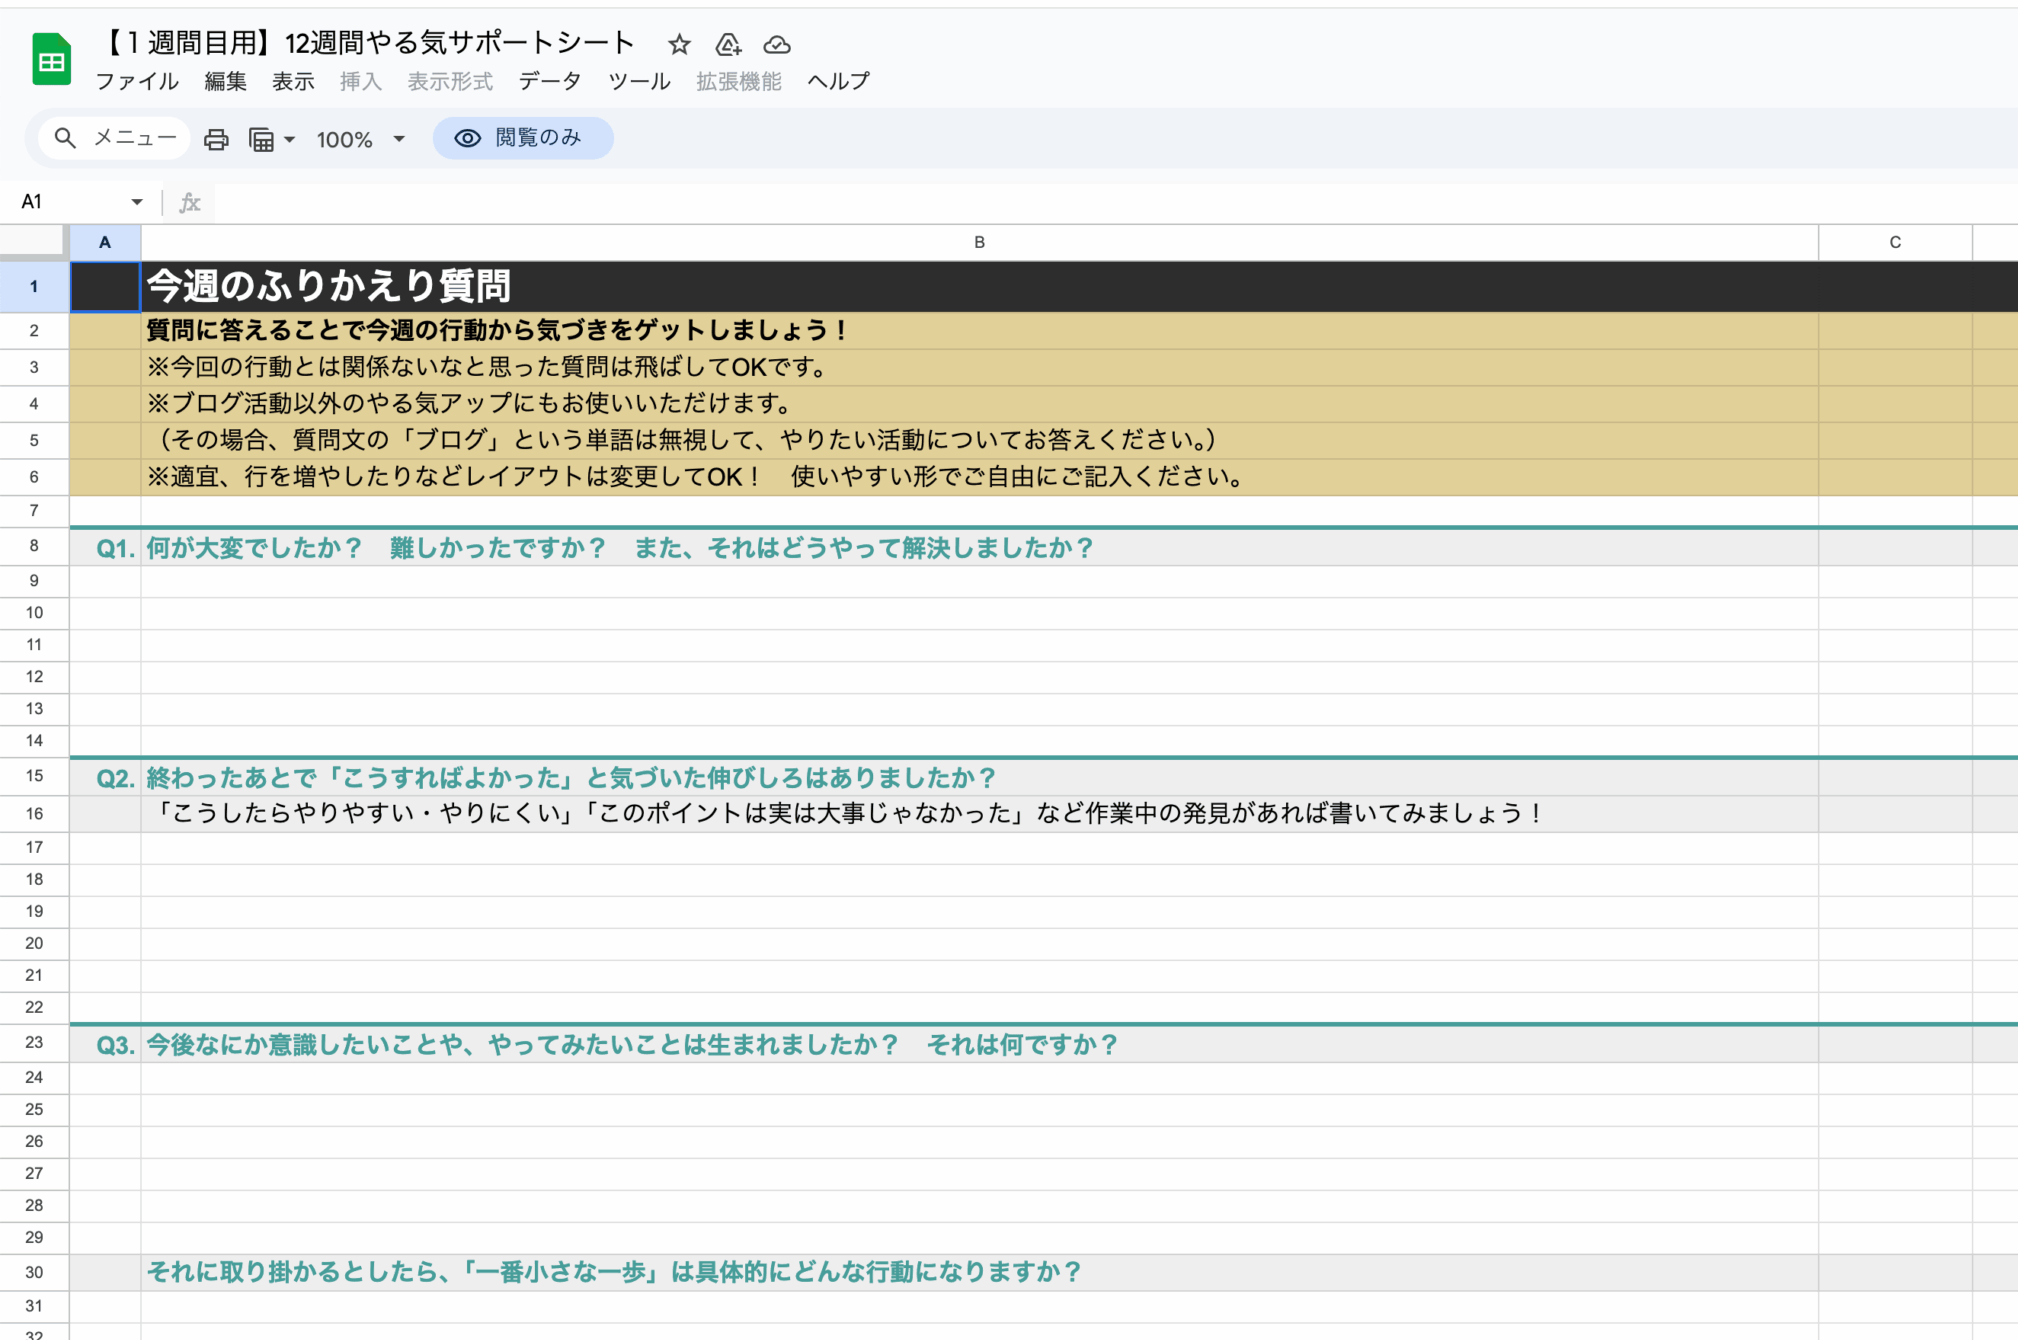The height and width of the screenshot is (1340, 2018).
Task: Select column A header
Action: (x=105, y=243)
